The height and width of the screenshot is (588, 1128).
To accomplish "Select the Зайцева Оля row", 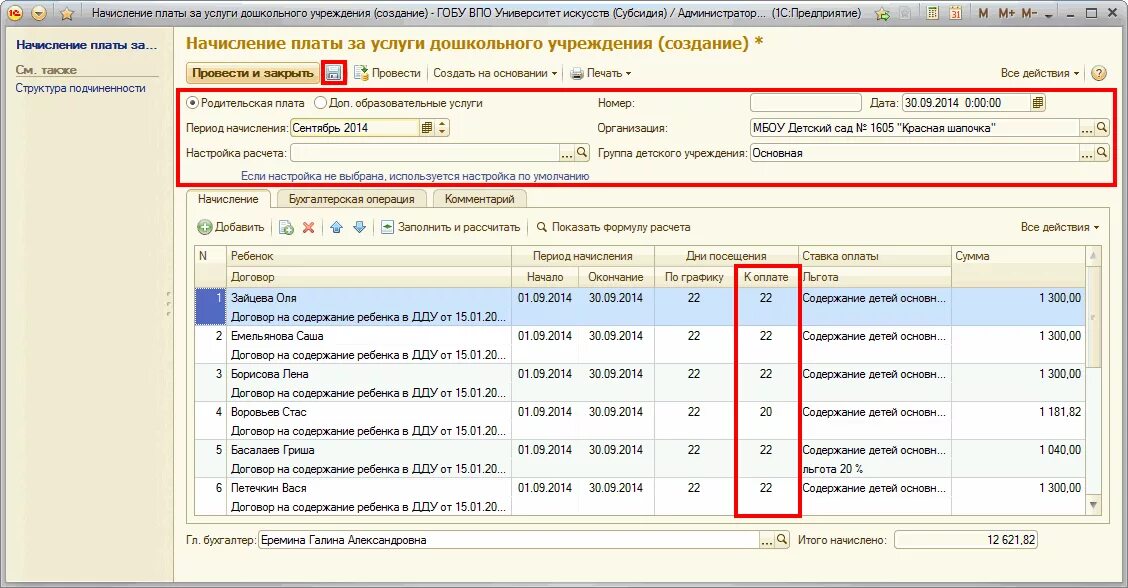I will (x=639, y=307).
